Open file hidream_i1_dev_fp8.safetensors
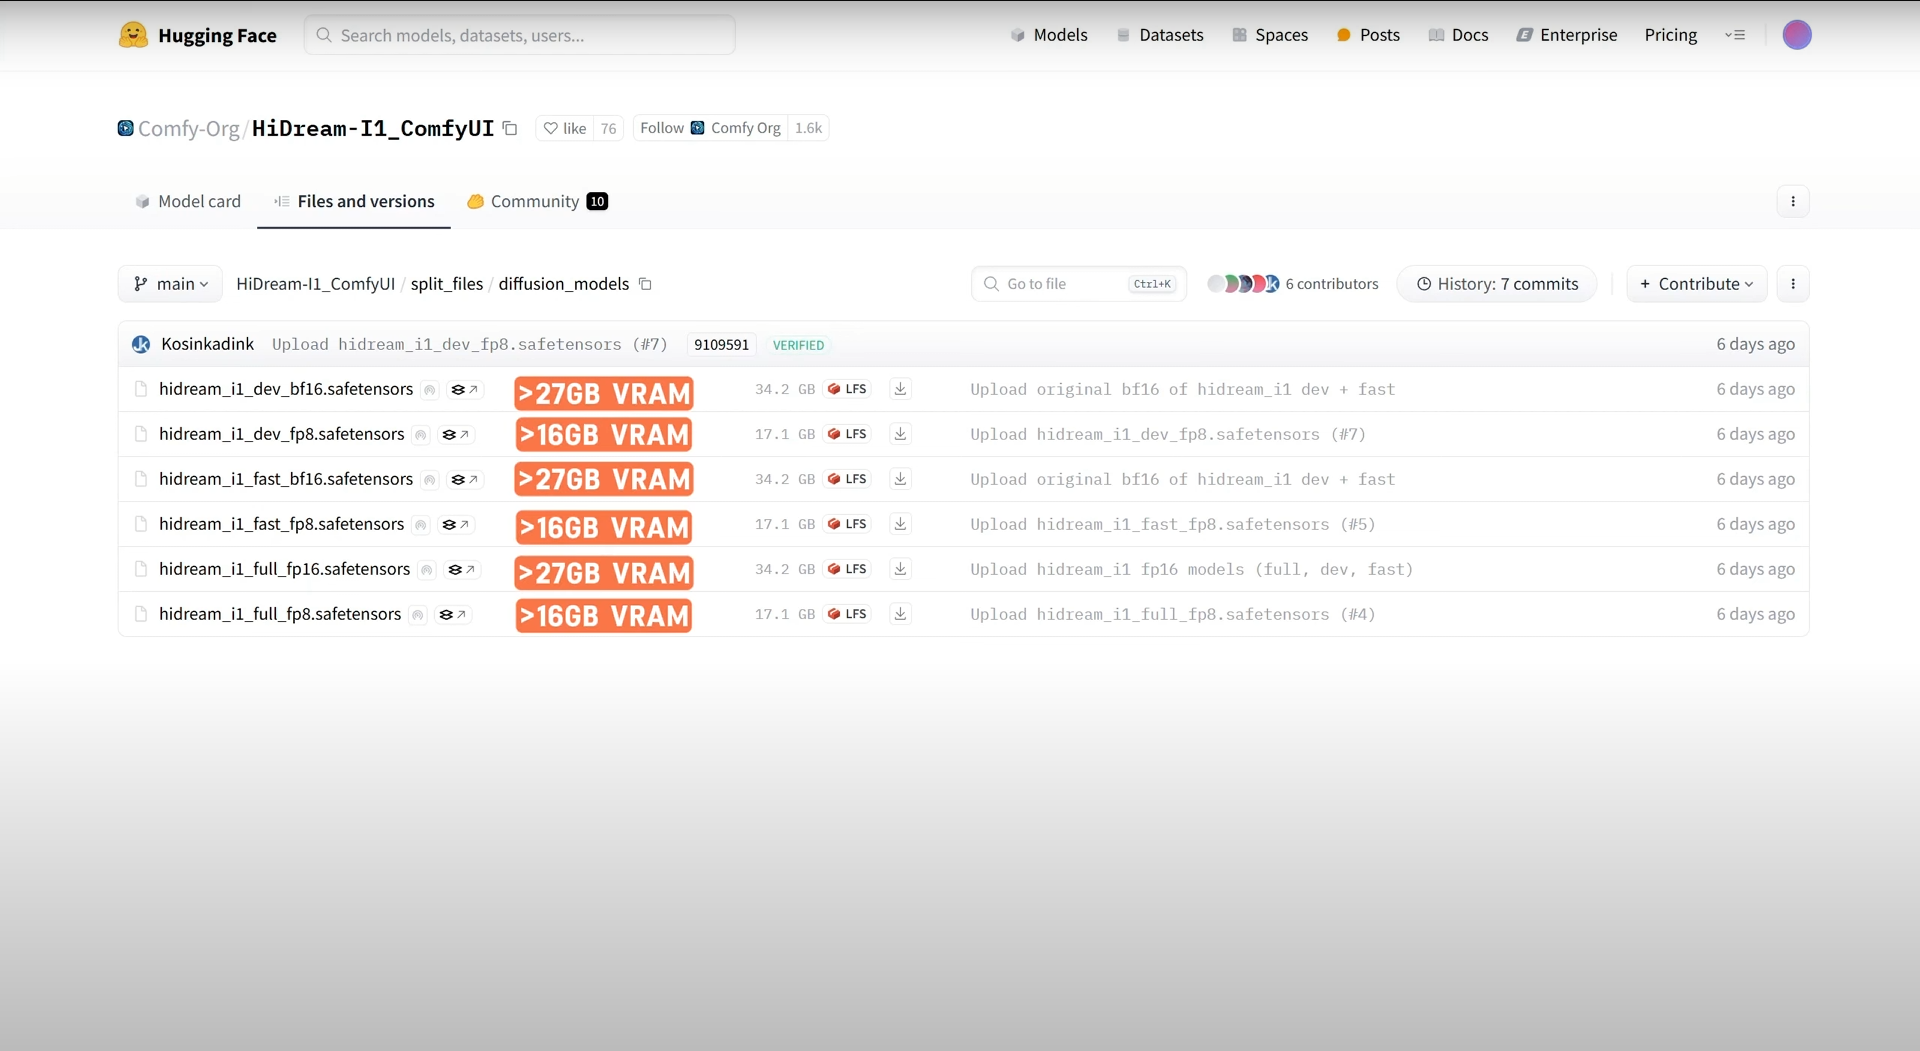The height and width of the screenshot is (1051, 1920). click(282, 434)
